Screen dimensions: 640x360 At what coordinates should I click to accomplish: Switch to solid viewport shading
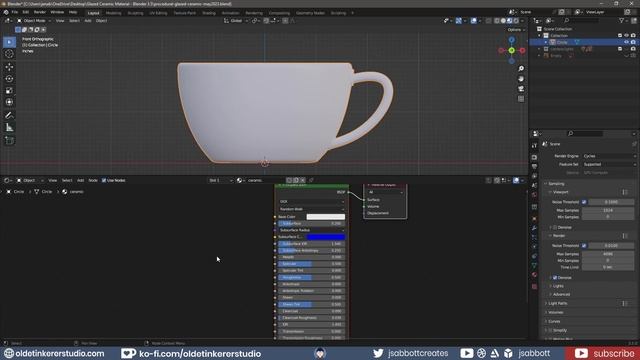[503, 20]
